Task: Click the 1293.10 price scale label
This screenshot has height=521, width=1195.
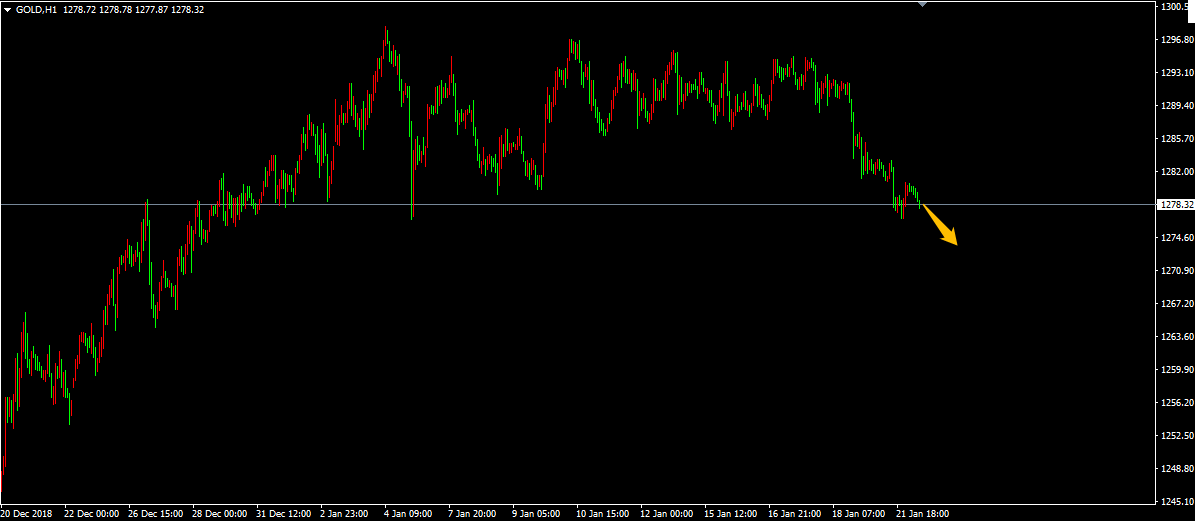Action: click(x=1176, y=73)
